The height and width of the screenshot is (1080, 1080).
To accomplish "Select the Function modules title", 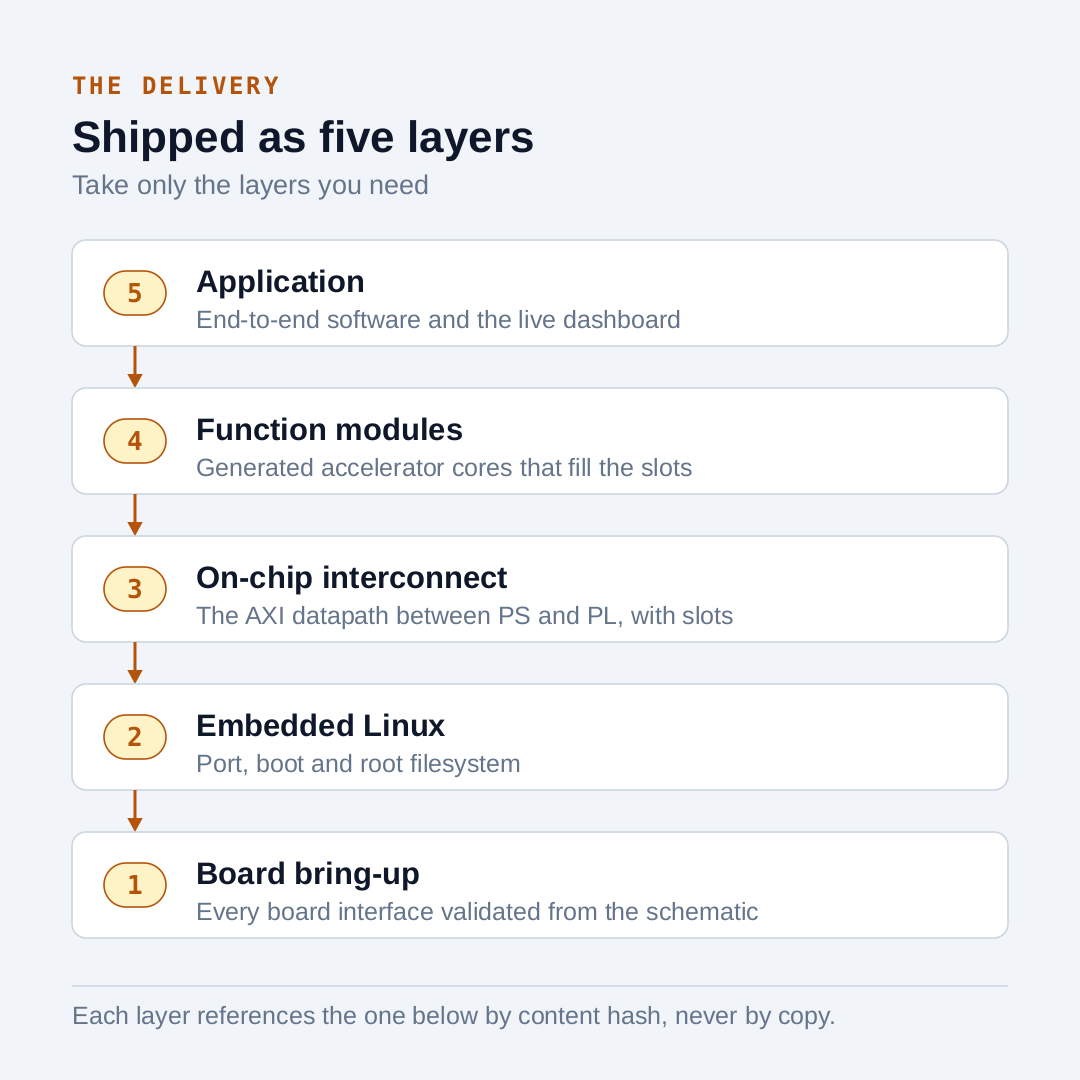I will (329, 430).
